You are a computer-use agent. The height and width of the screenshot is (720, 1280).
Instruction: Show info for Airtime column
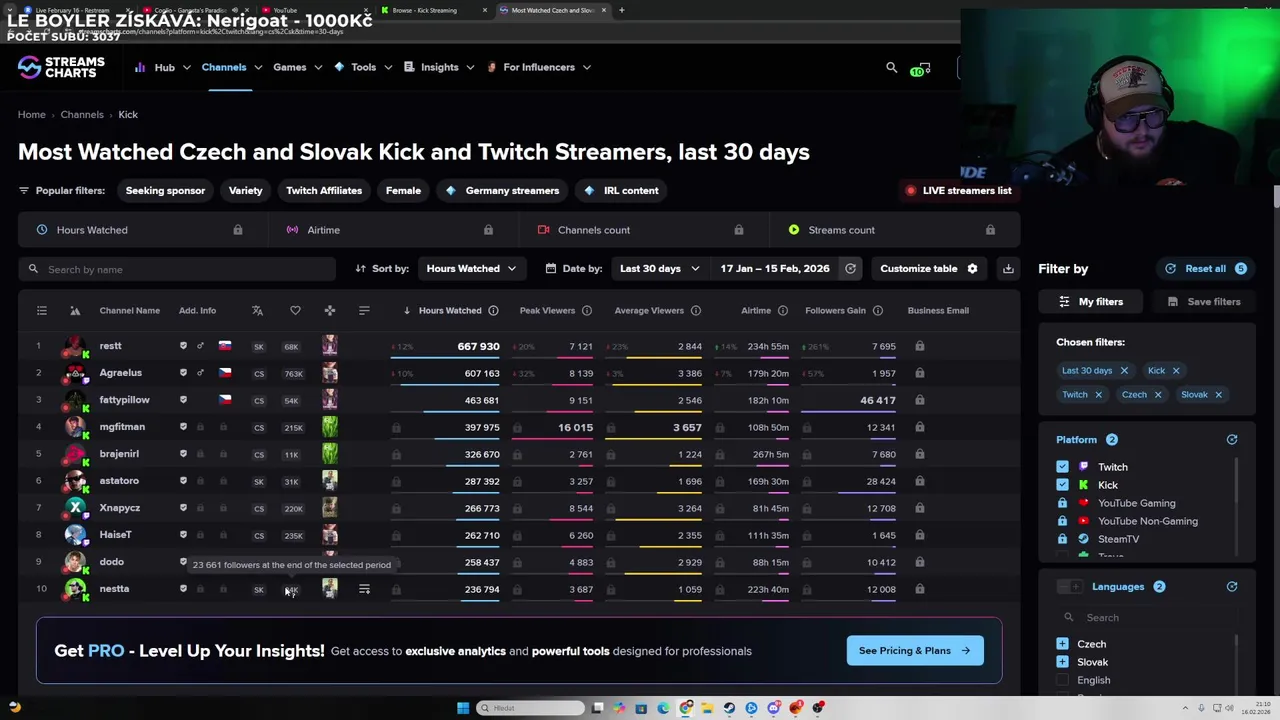pyautogui.click(x=783, y=311)
